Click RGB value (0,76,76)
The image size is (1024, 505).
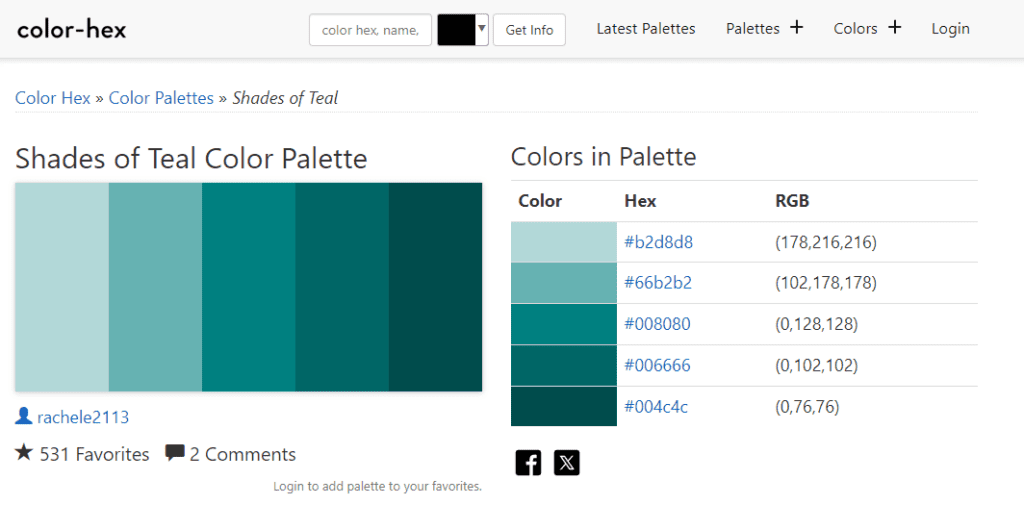coord(807,407)
